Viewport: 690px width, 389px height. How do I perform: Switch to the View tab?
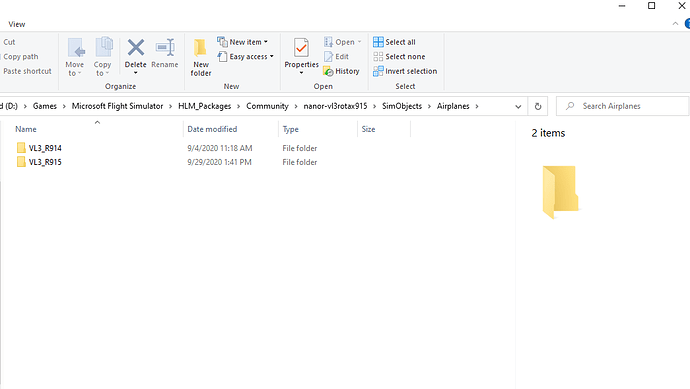pyautogui.click(x=17, y=24)
